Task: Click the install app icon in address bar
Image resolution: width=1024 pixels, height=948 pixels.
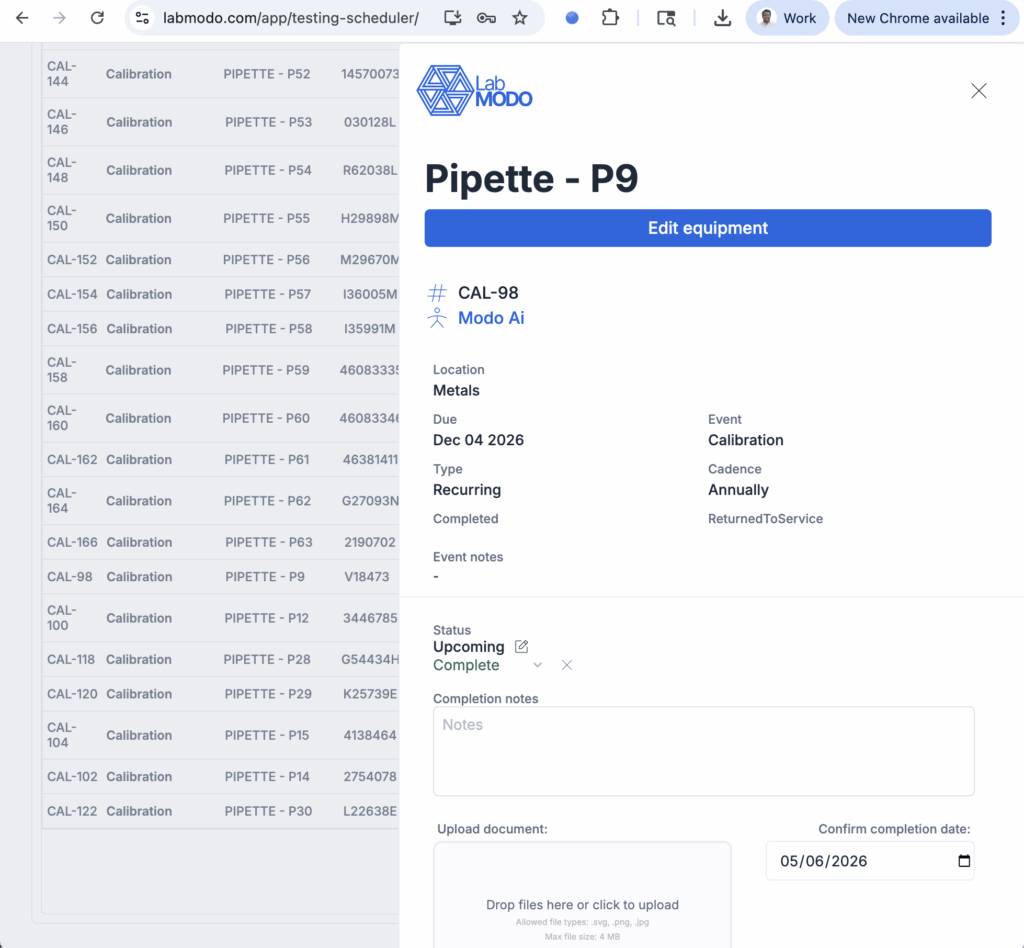Action: pyautogui.click(x=453, y=18)
